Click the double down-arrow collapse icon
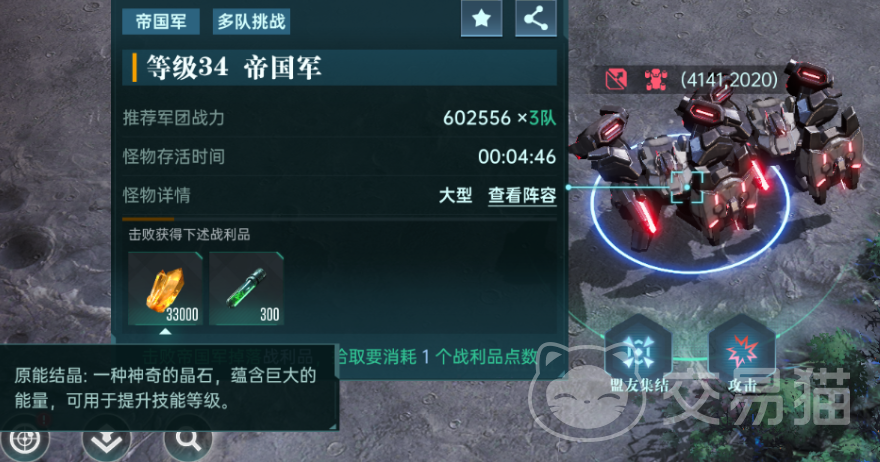Viewport: 880px width, 462px height. click(107, 441)
